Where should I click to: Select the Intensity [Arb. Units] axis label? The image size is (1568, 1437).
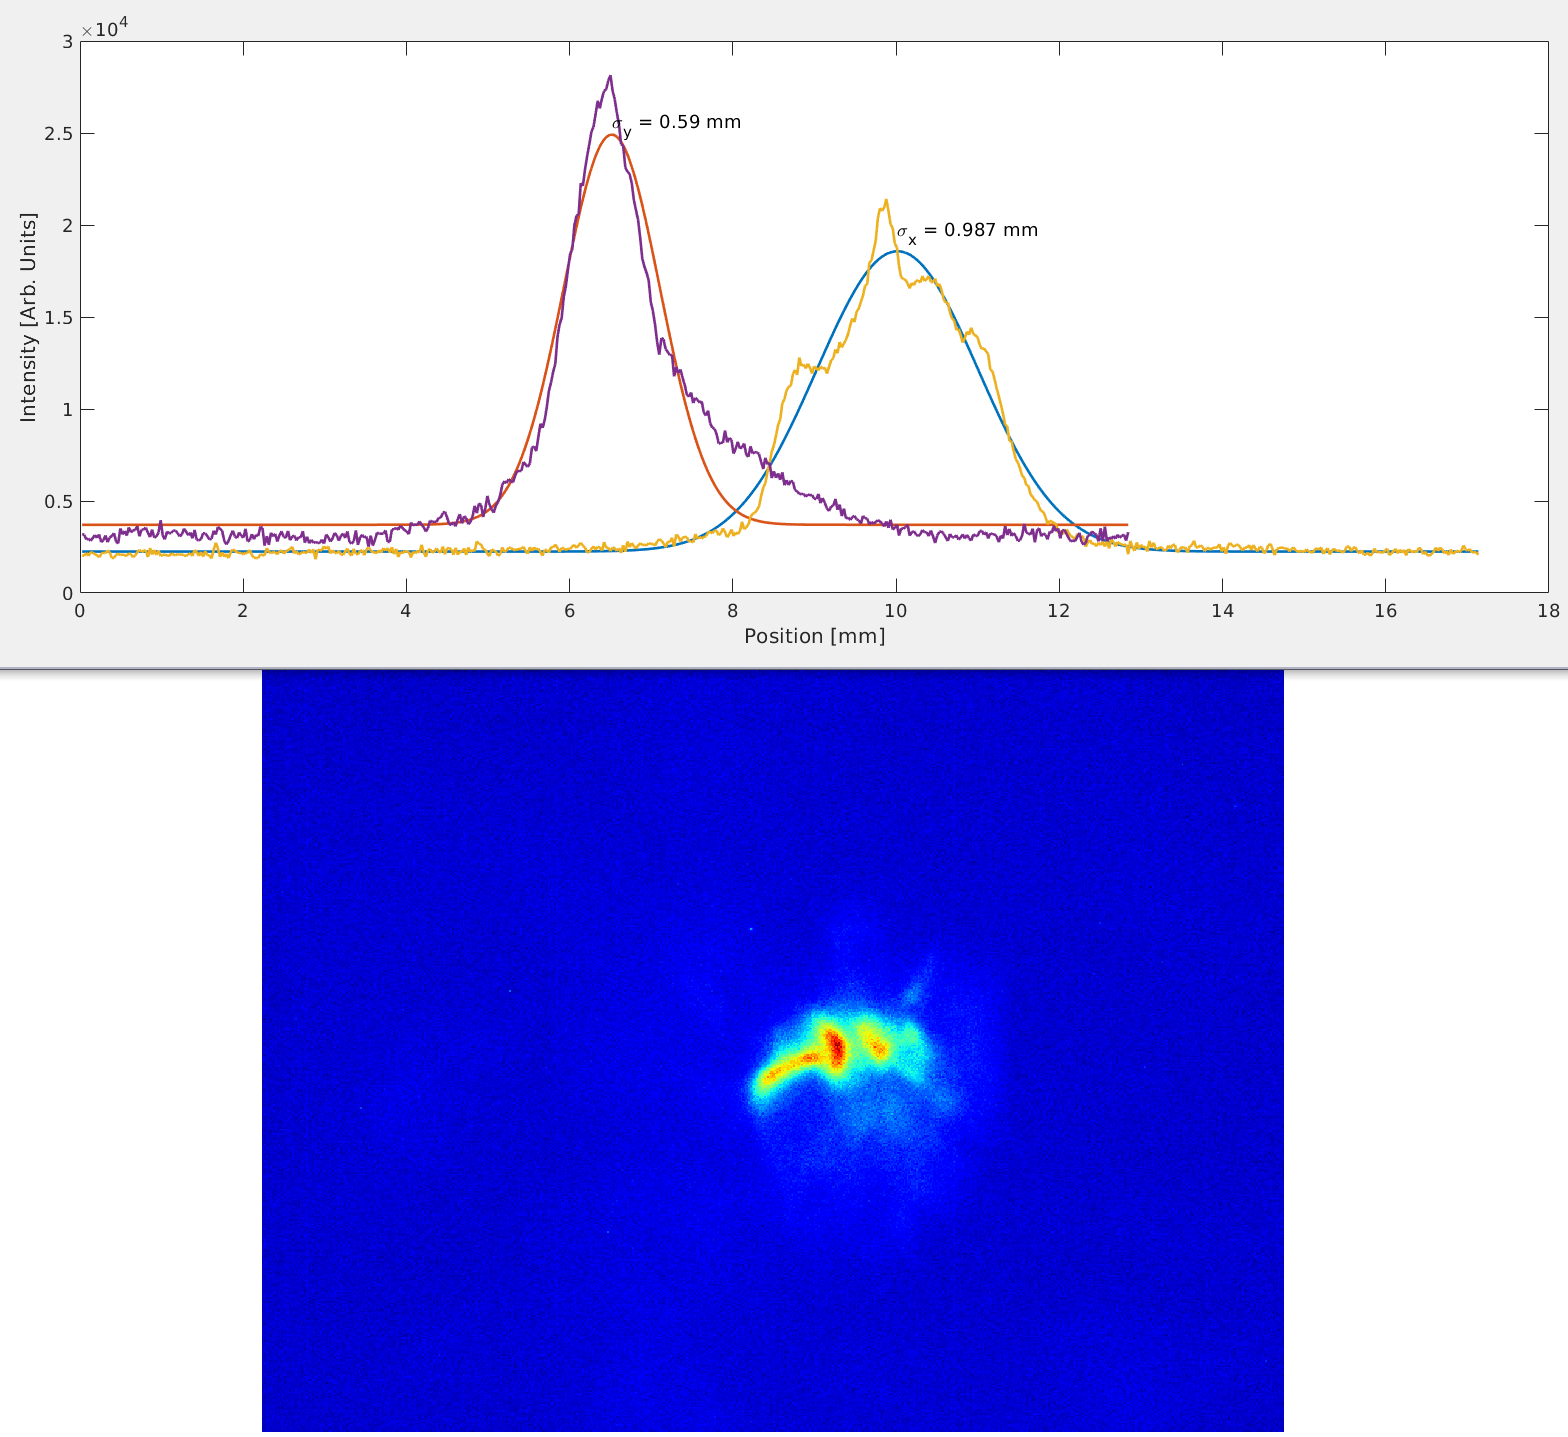tap(28, 317)
